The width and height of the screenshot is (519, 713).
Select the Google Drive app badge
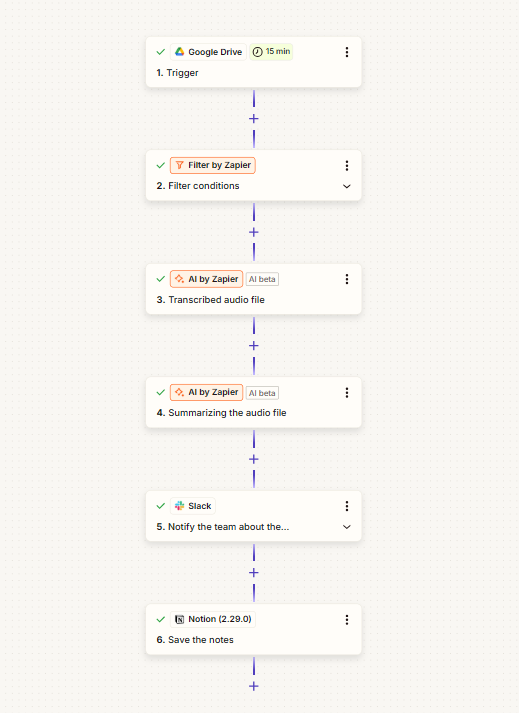coord(208,52)
